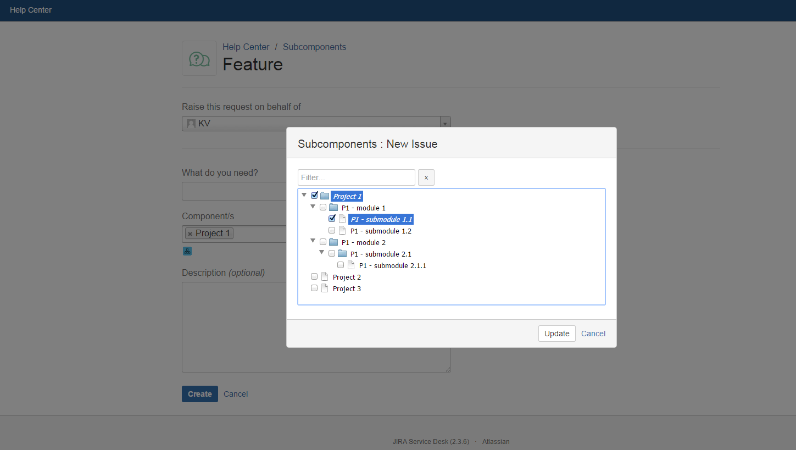The image size is (796, 450).
Task: Click the Update button
Action: 557,334
